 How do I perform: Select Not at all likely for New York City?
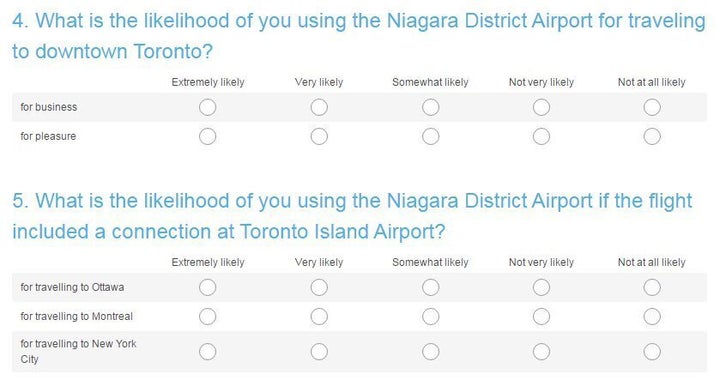click(652, 352)
